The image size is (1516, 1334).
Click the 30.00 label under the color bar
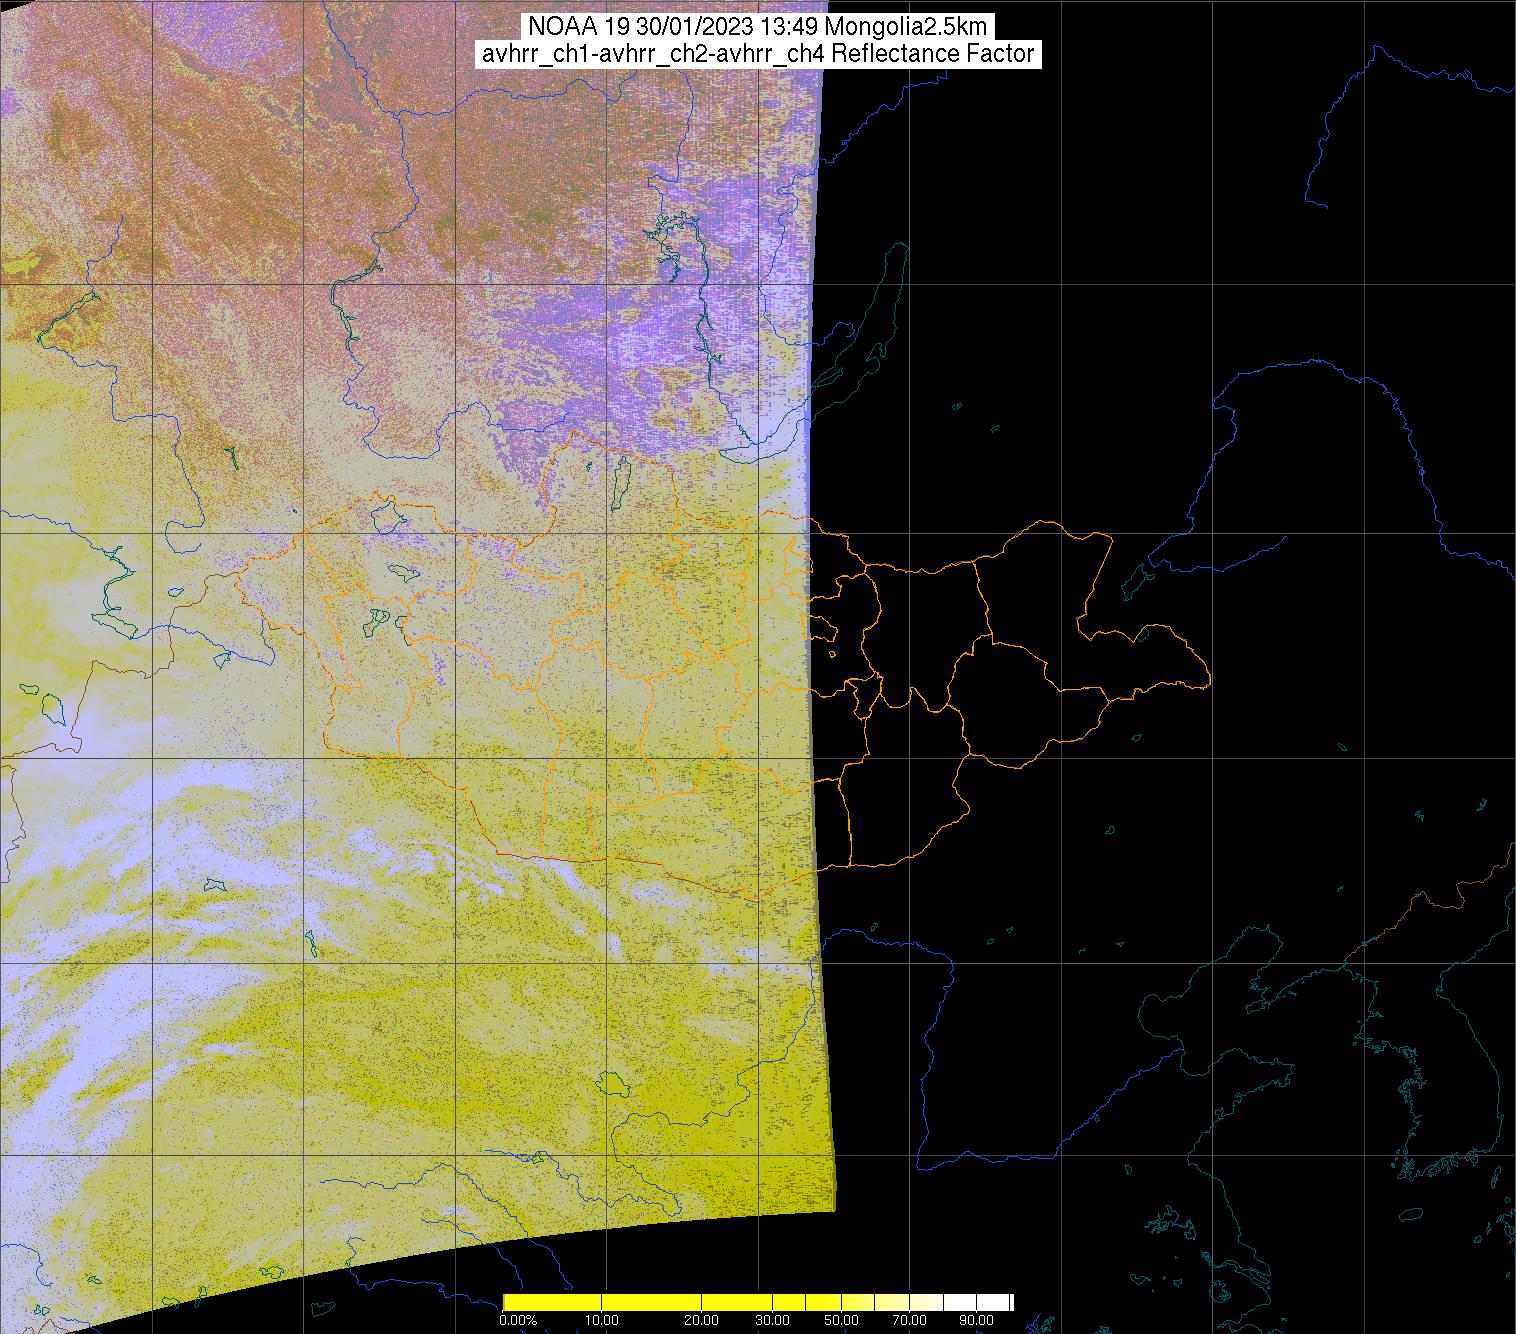coord(772,1320)
